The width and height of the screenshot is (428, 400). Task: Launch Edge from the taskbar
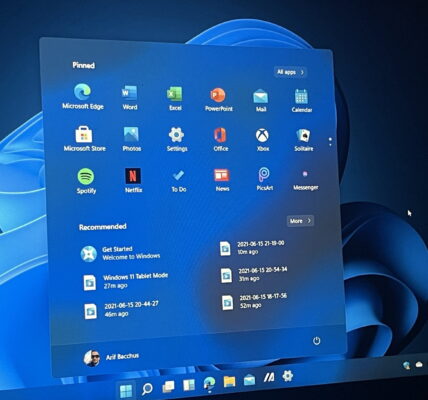click(x=209, y=383)
